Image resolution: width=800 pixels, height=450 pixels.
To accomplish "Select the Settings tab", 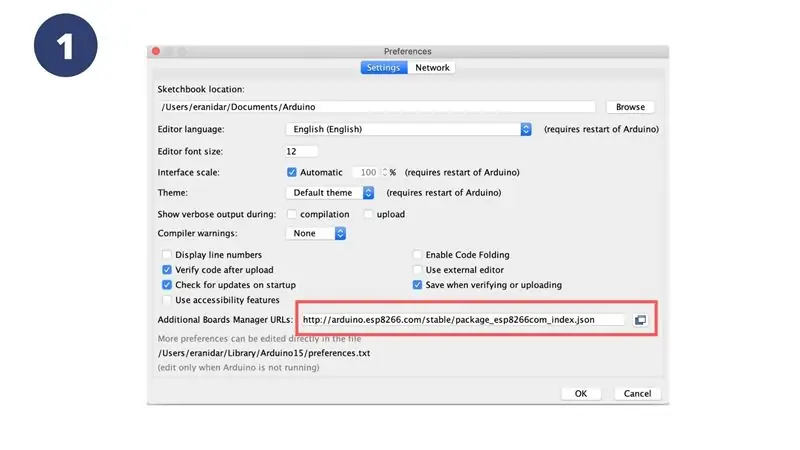I will pyautogui.click(x=384, y=68).
